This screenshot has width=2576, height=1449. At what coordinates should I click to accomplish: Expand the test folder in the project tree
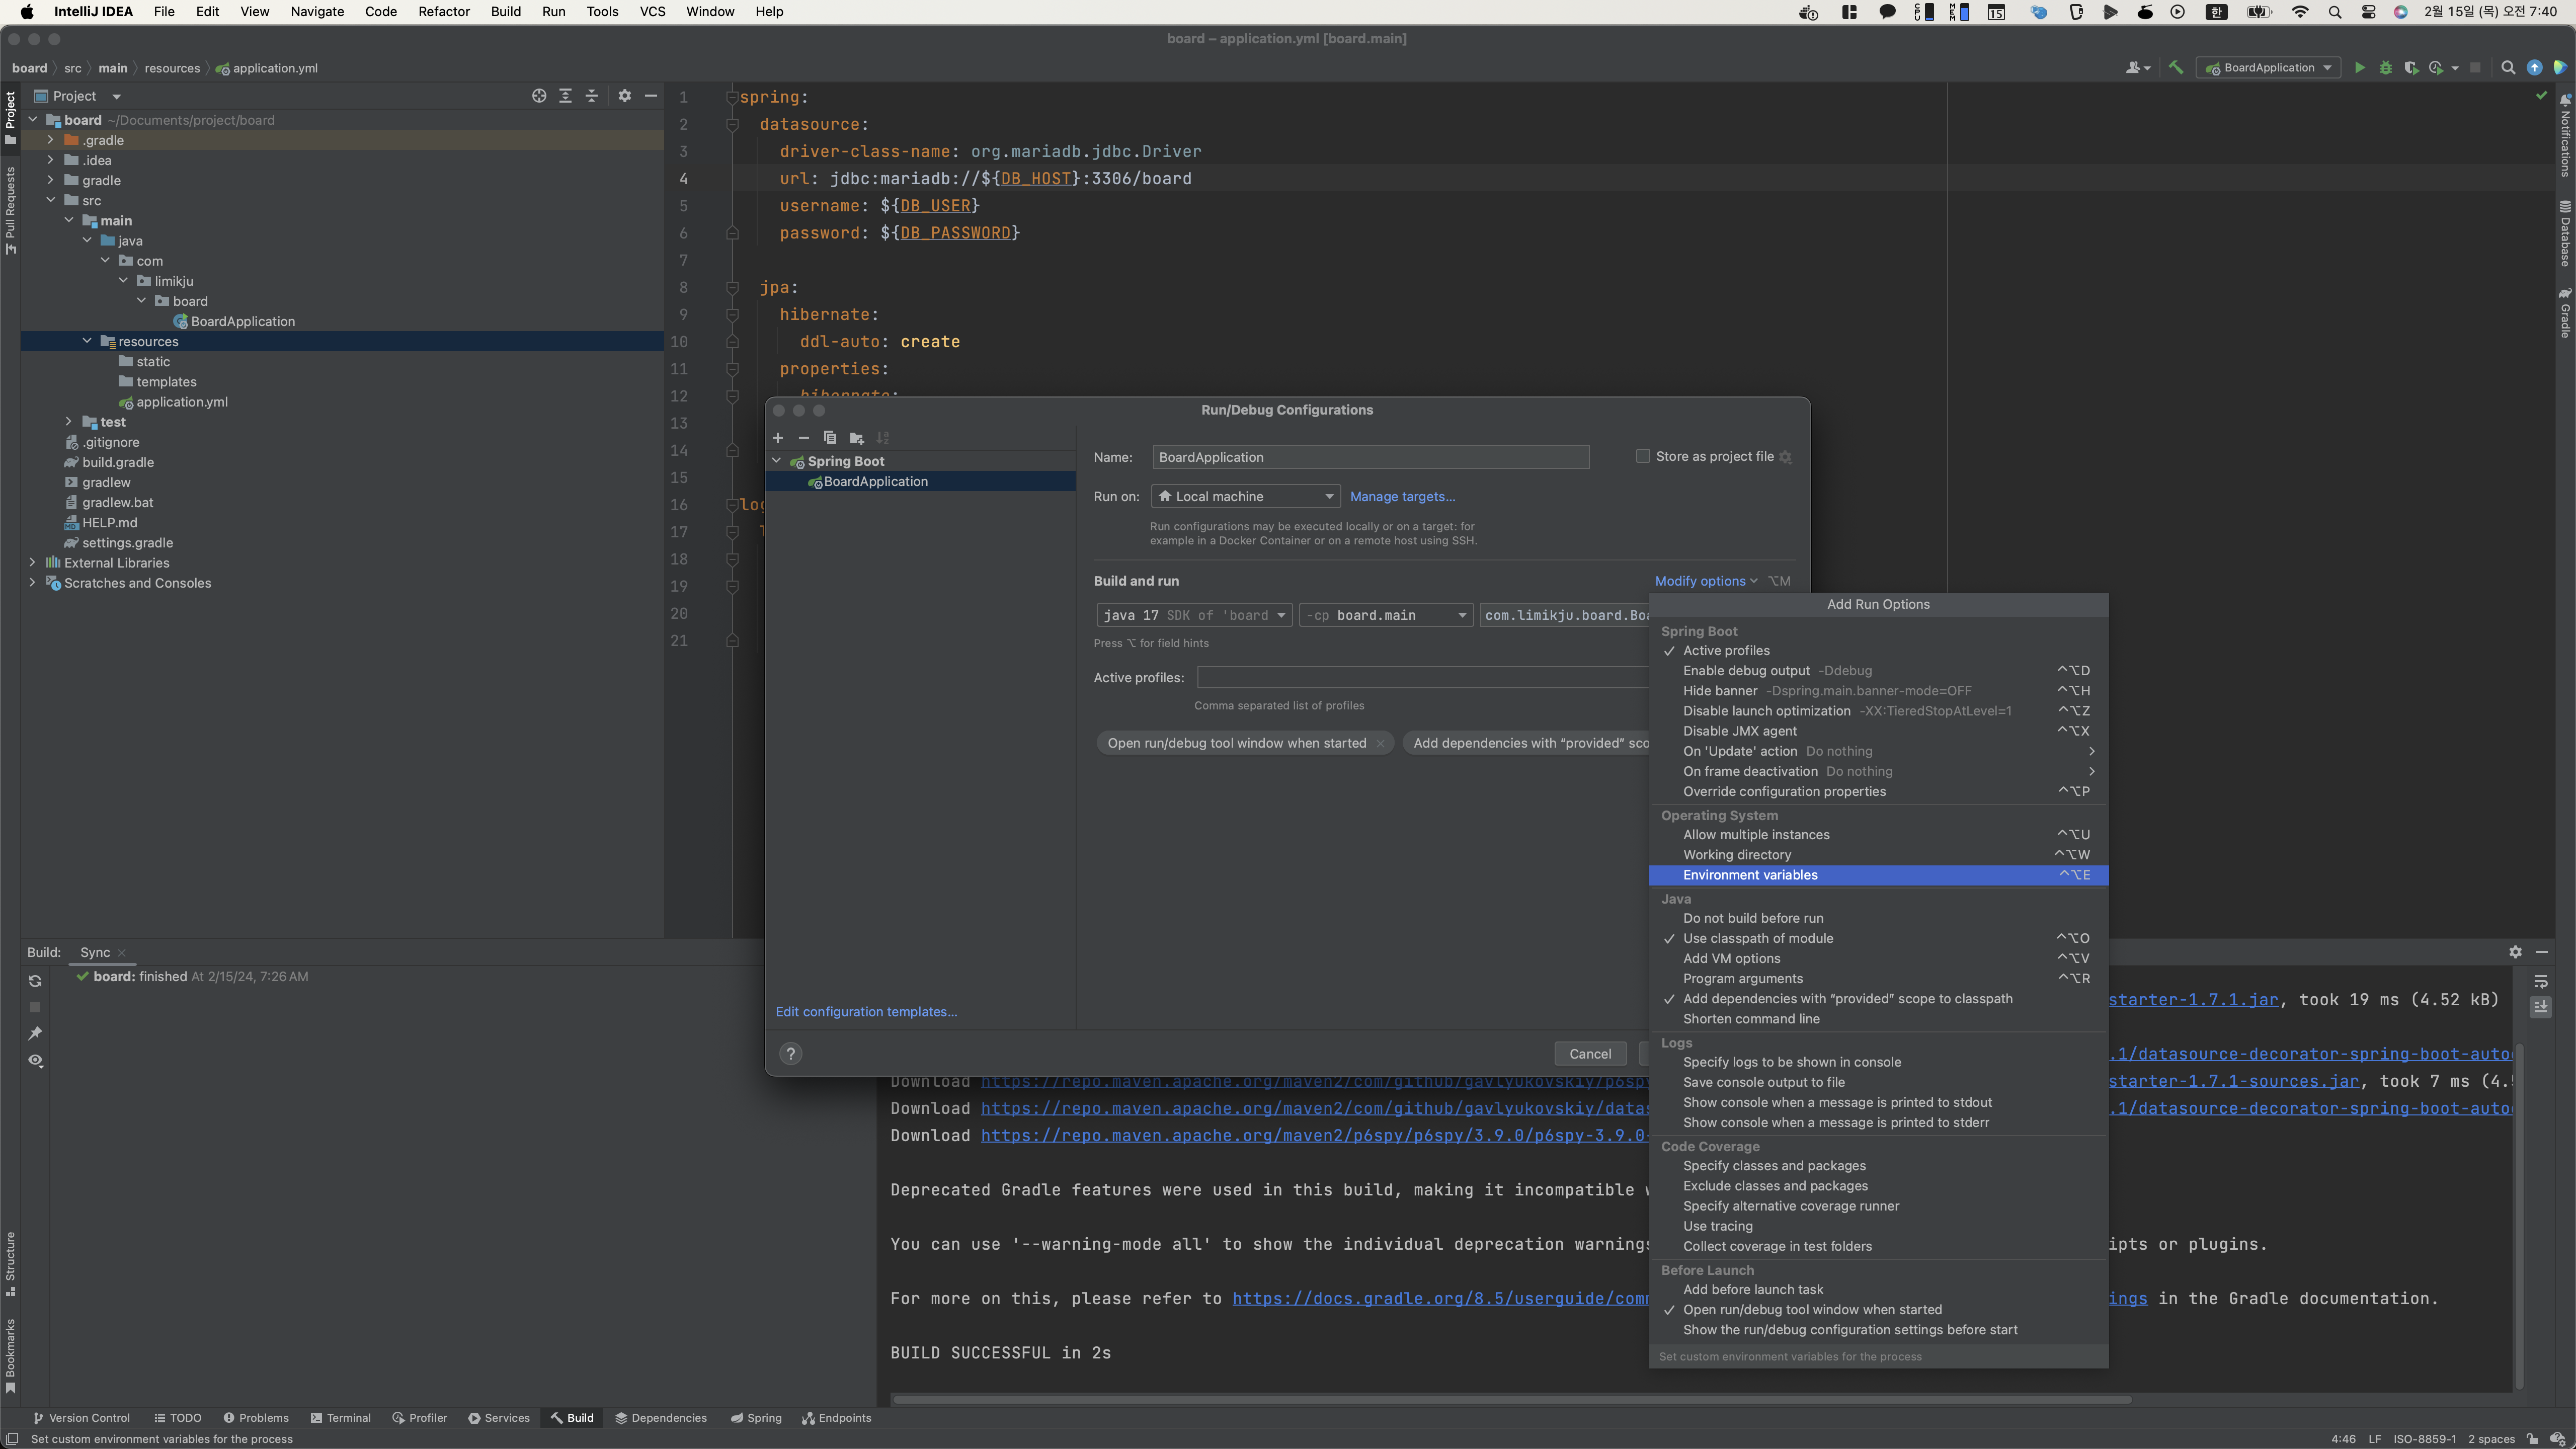click(x=68, y=422)
